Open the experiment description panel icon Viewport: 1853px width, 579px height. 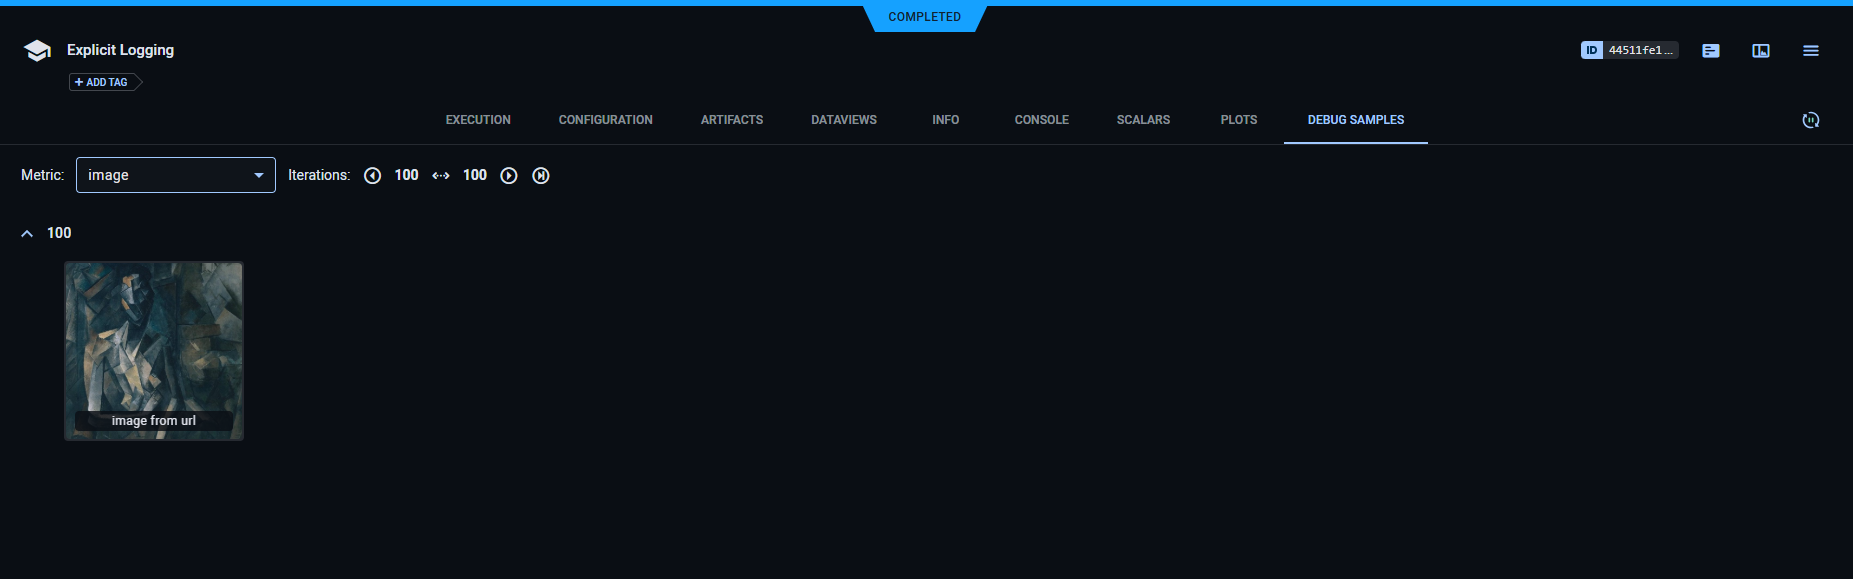[x=1710, y=51]
